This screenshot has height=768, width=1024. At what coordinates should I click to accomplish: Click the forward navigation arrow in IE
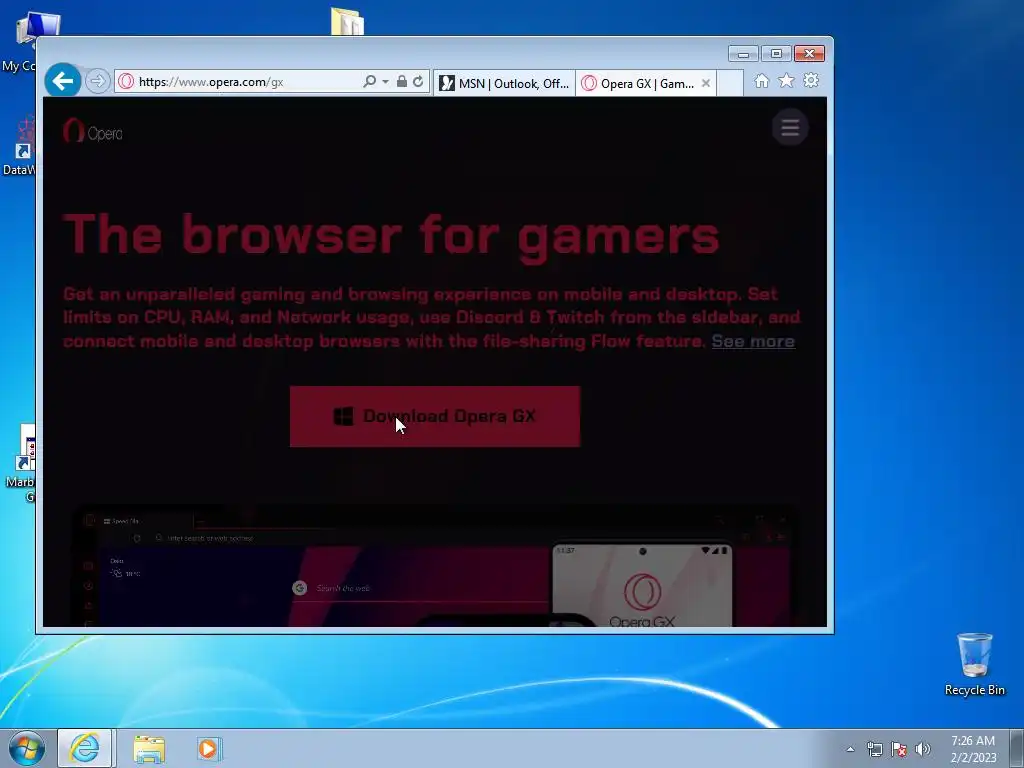tap(97, 81)
